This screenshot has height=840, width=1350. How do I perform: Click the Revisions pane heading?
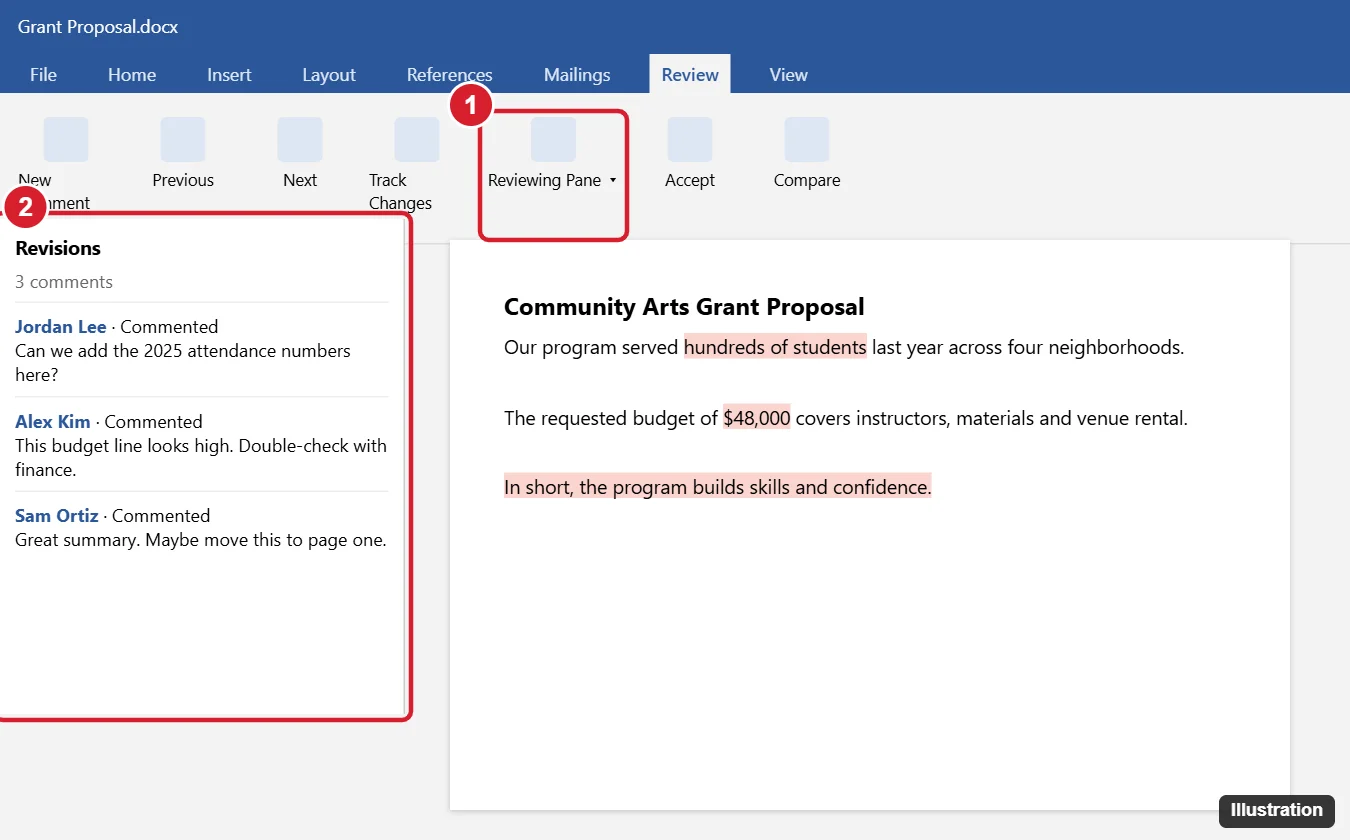point(58,248)
